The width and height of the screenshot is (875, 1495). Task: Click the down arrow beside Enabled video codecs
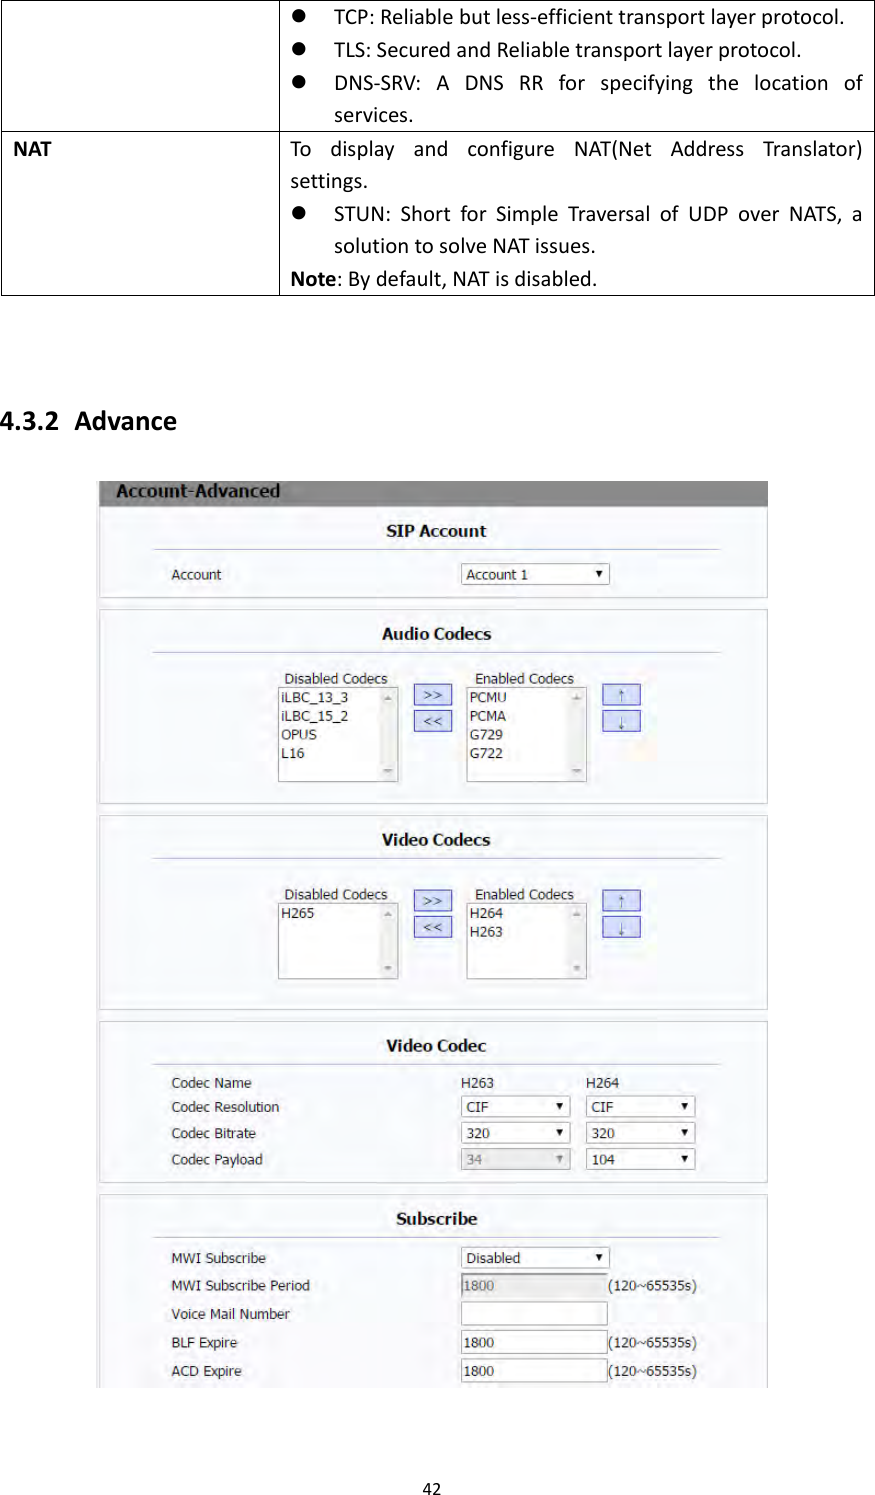point(621,926)
